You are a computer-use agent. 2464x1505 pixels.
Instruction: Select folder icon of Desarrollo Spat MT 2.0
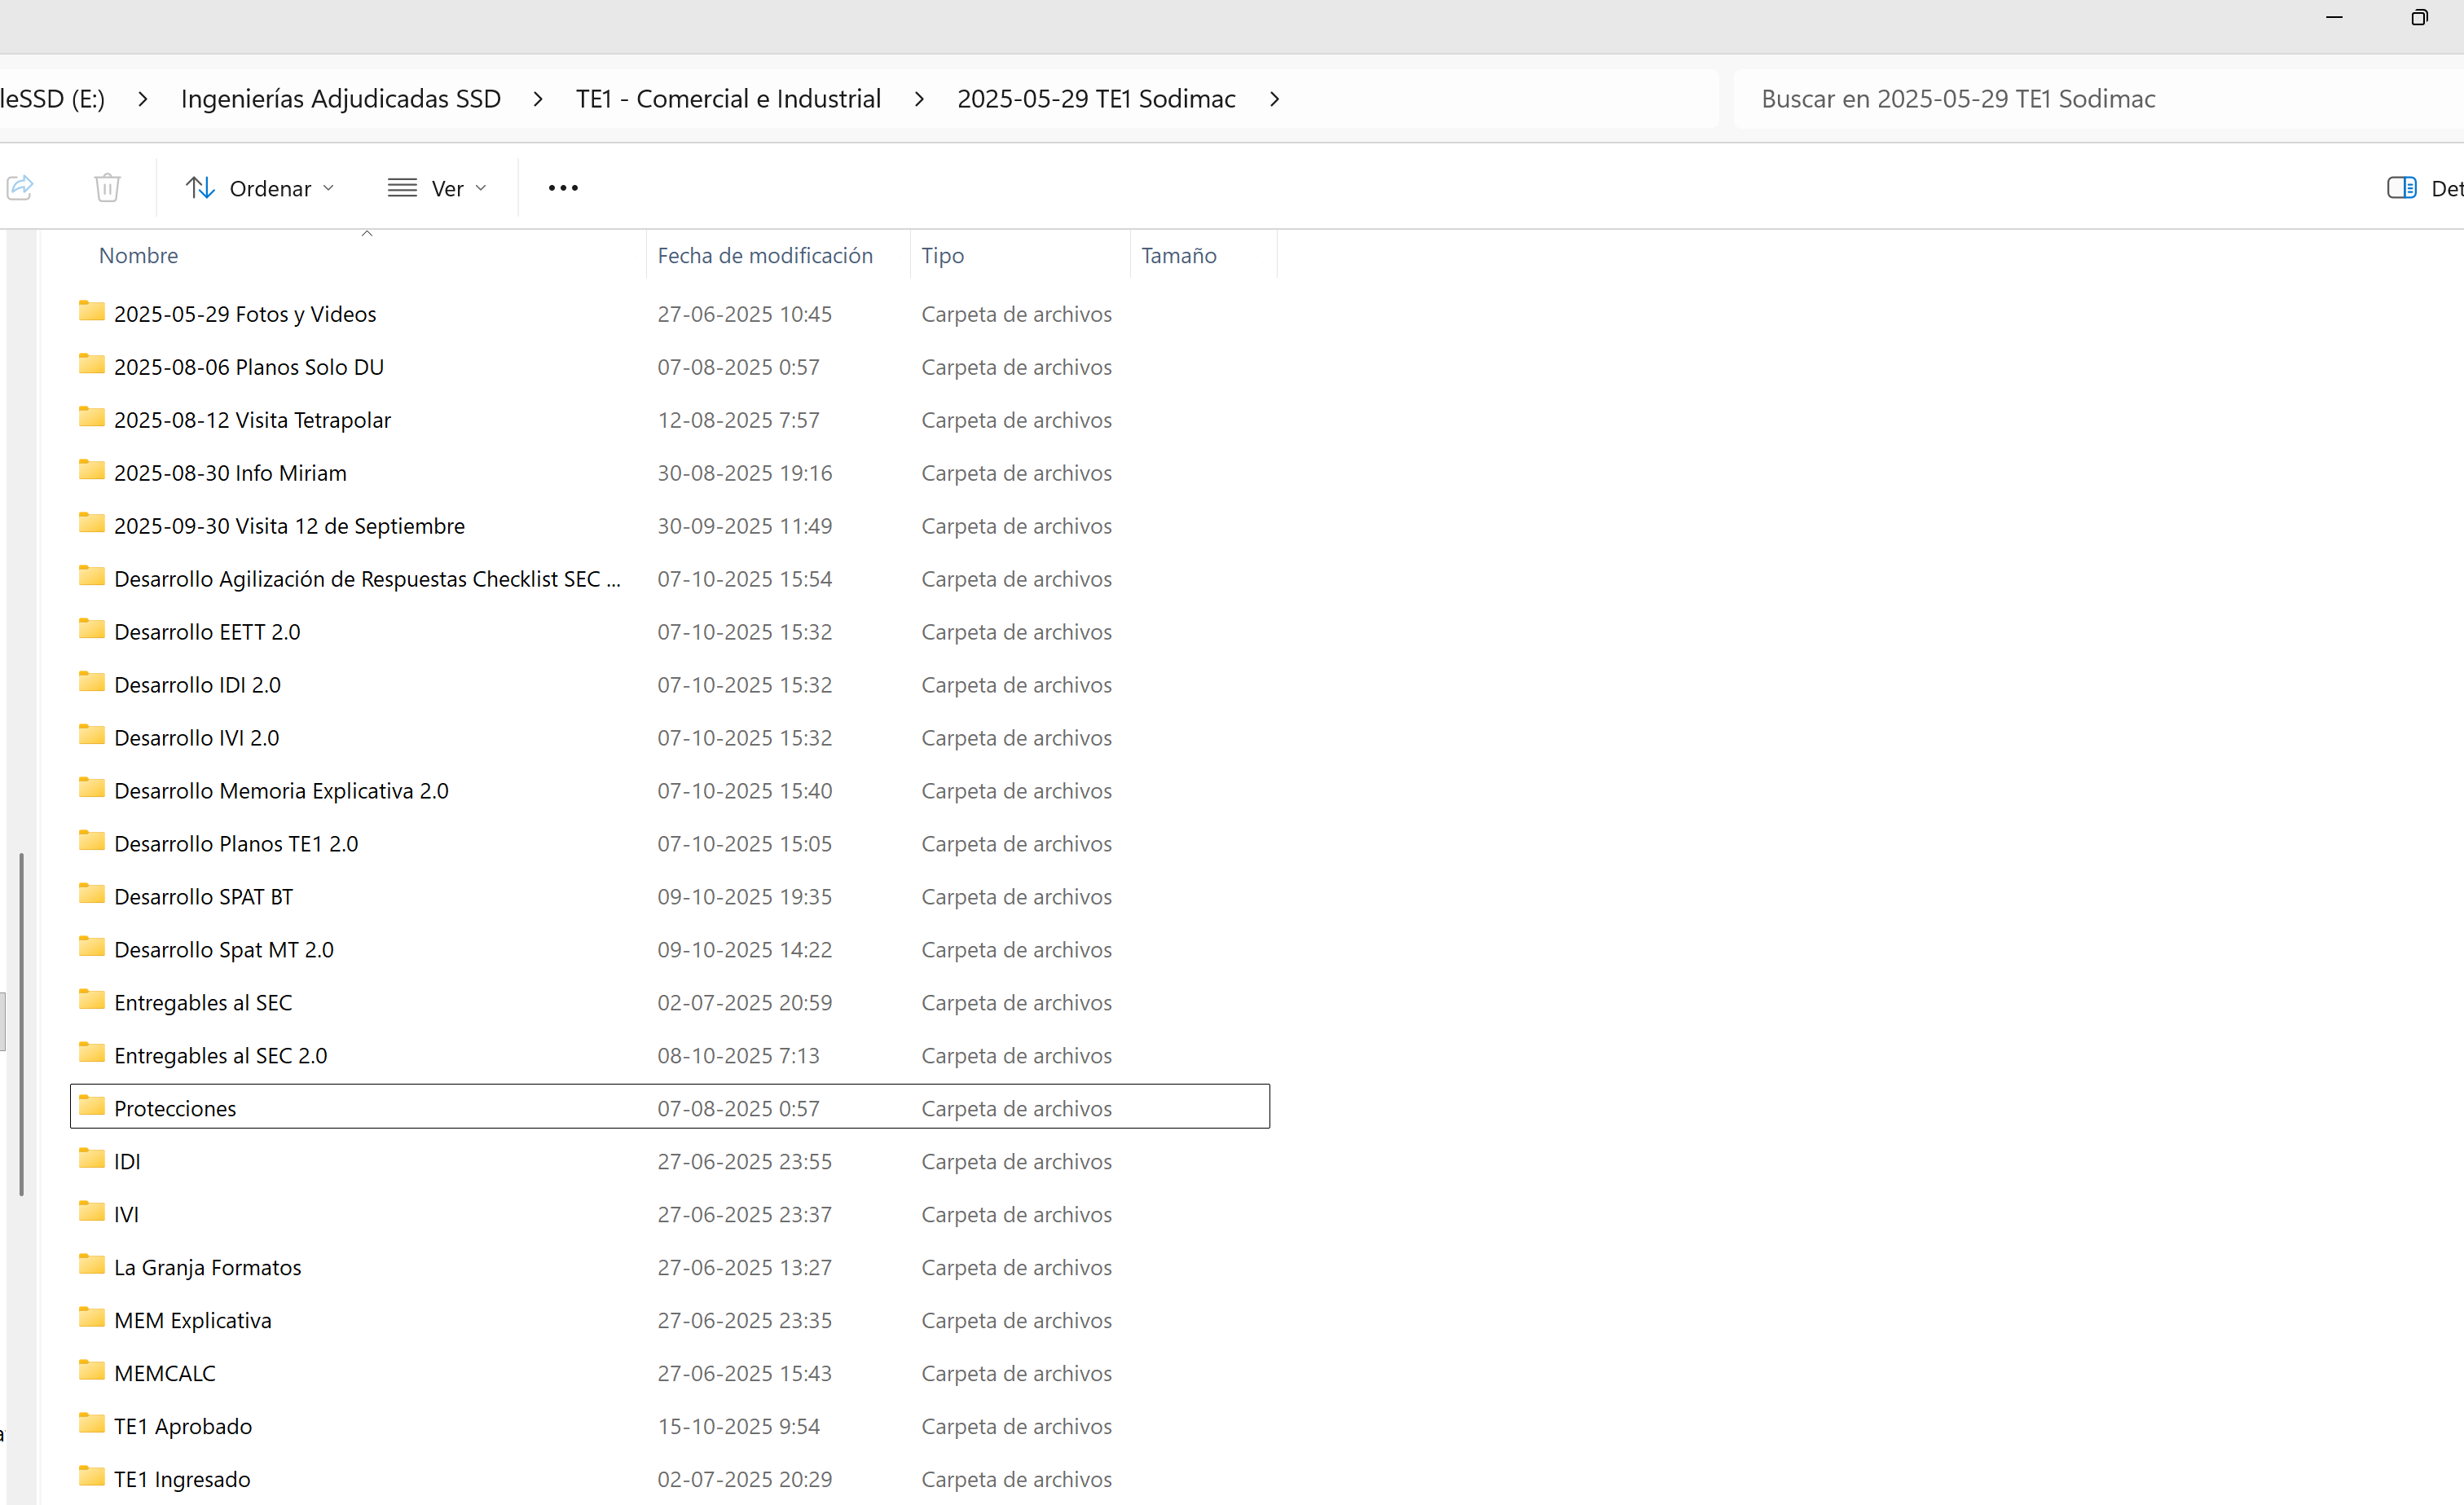click(x=92, y=947)
